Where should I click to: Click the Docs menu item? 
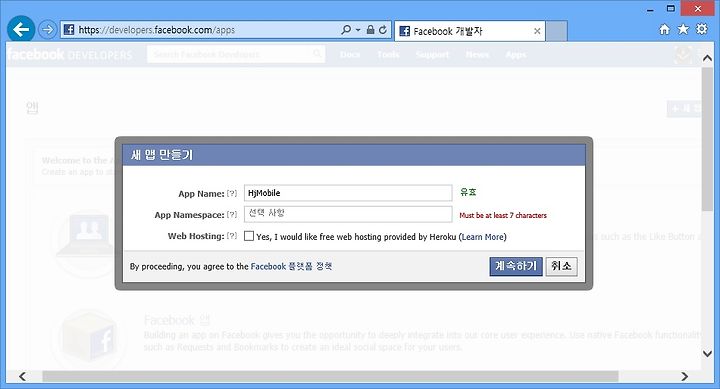pyautogui.click(x=350, y=55)
